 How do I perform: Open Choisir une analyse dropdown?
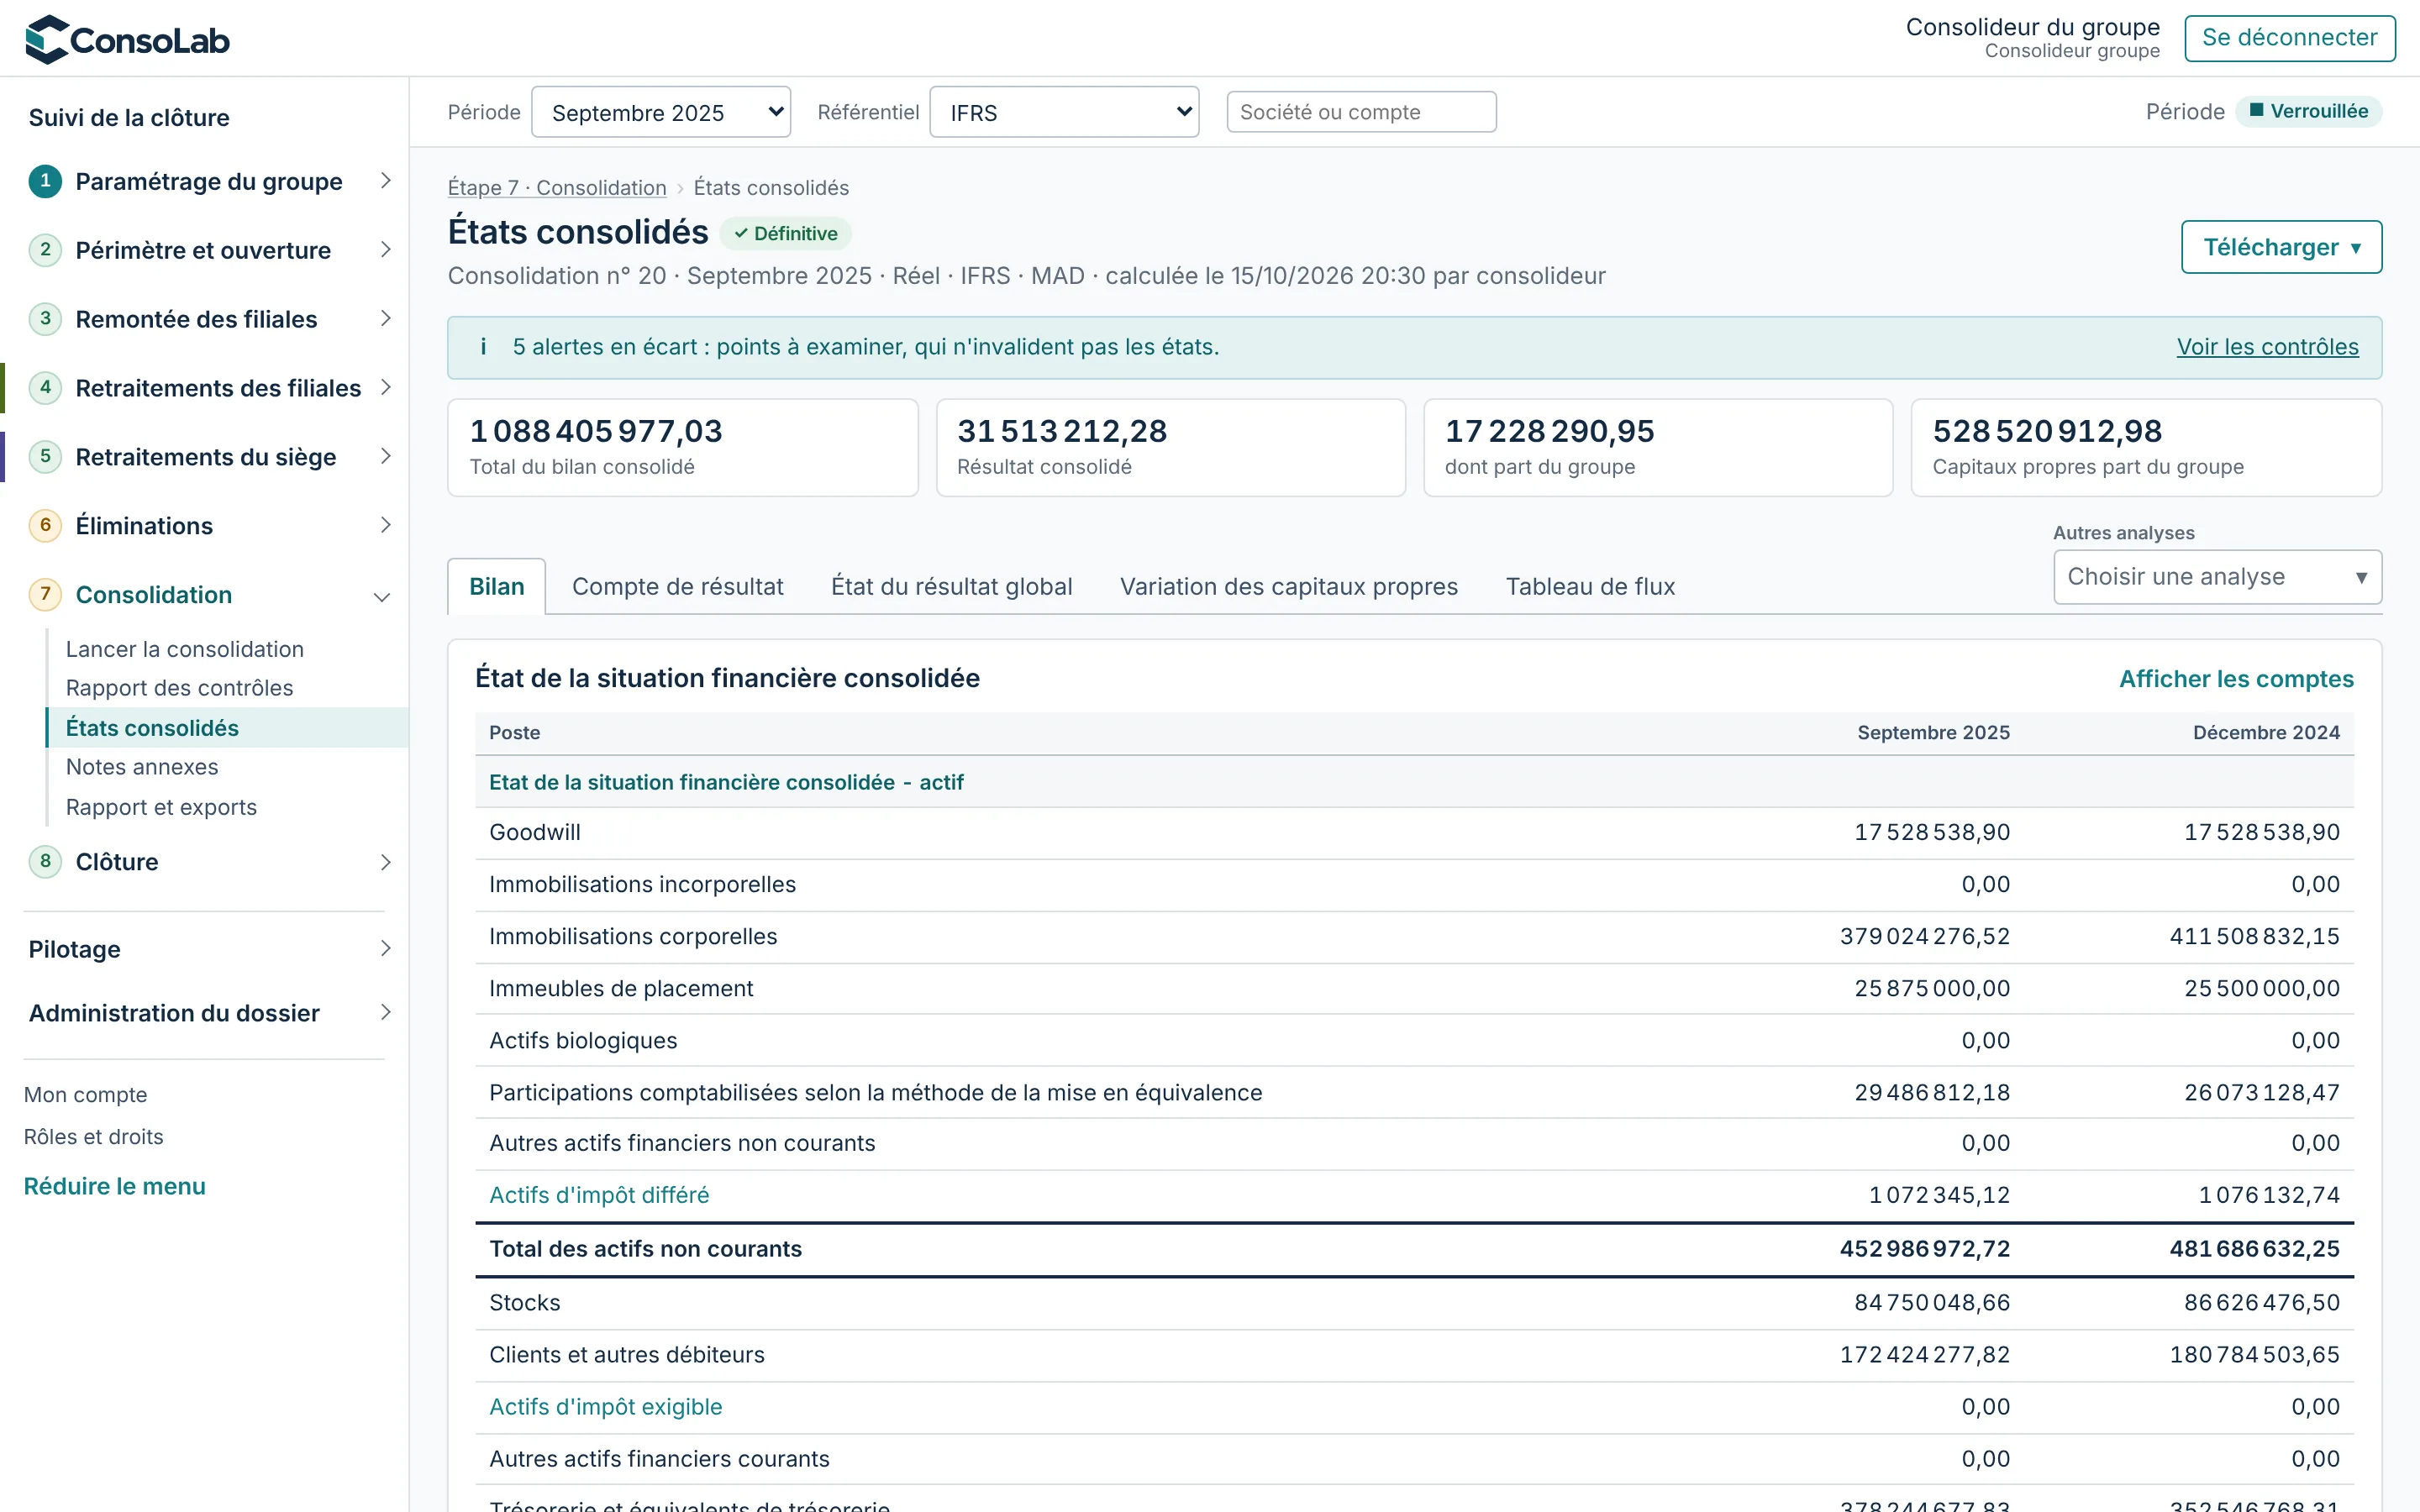2217,577
